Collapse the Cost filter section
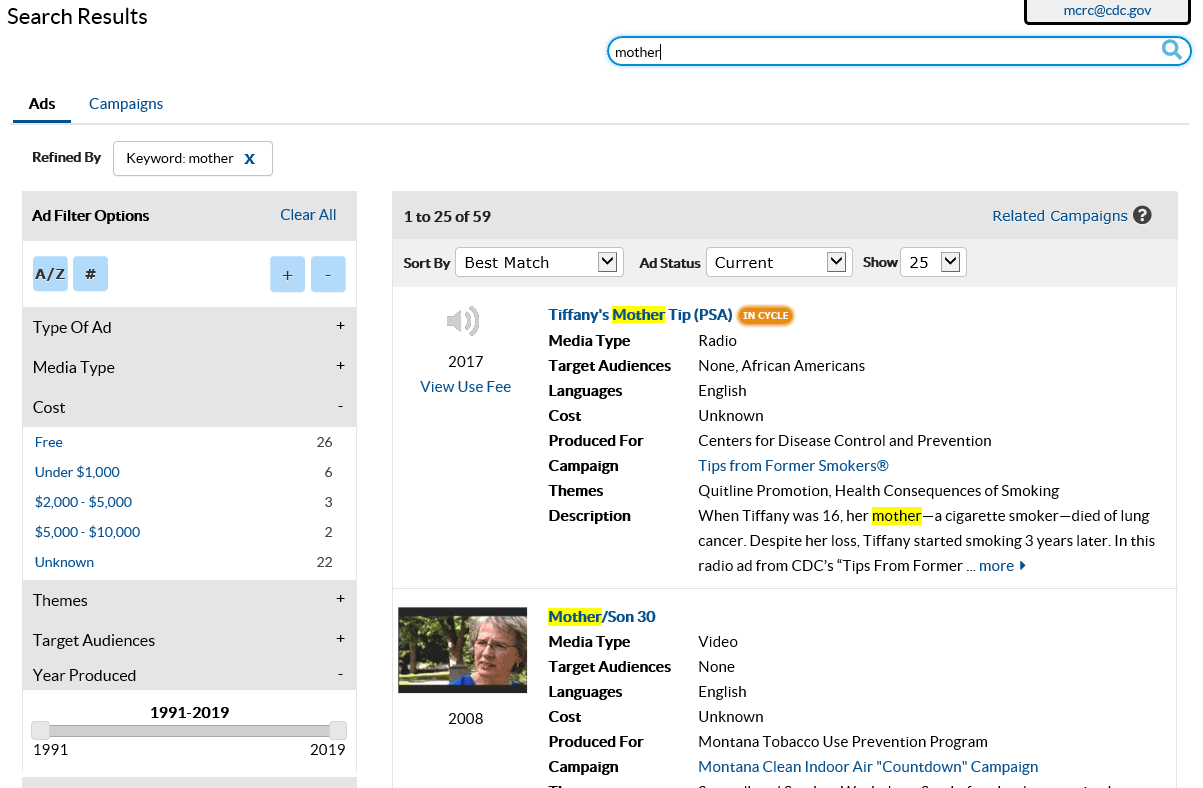The image size is (1203, 788). coord(340,406)
